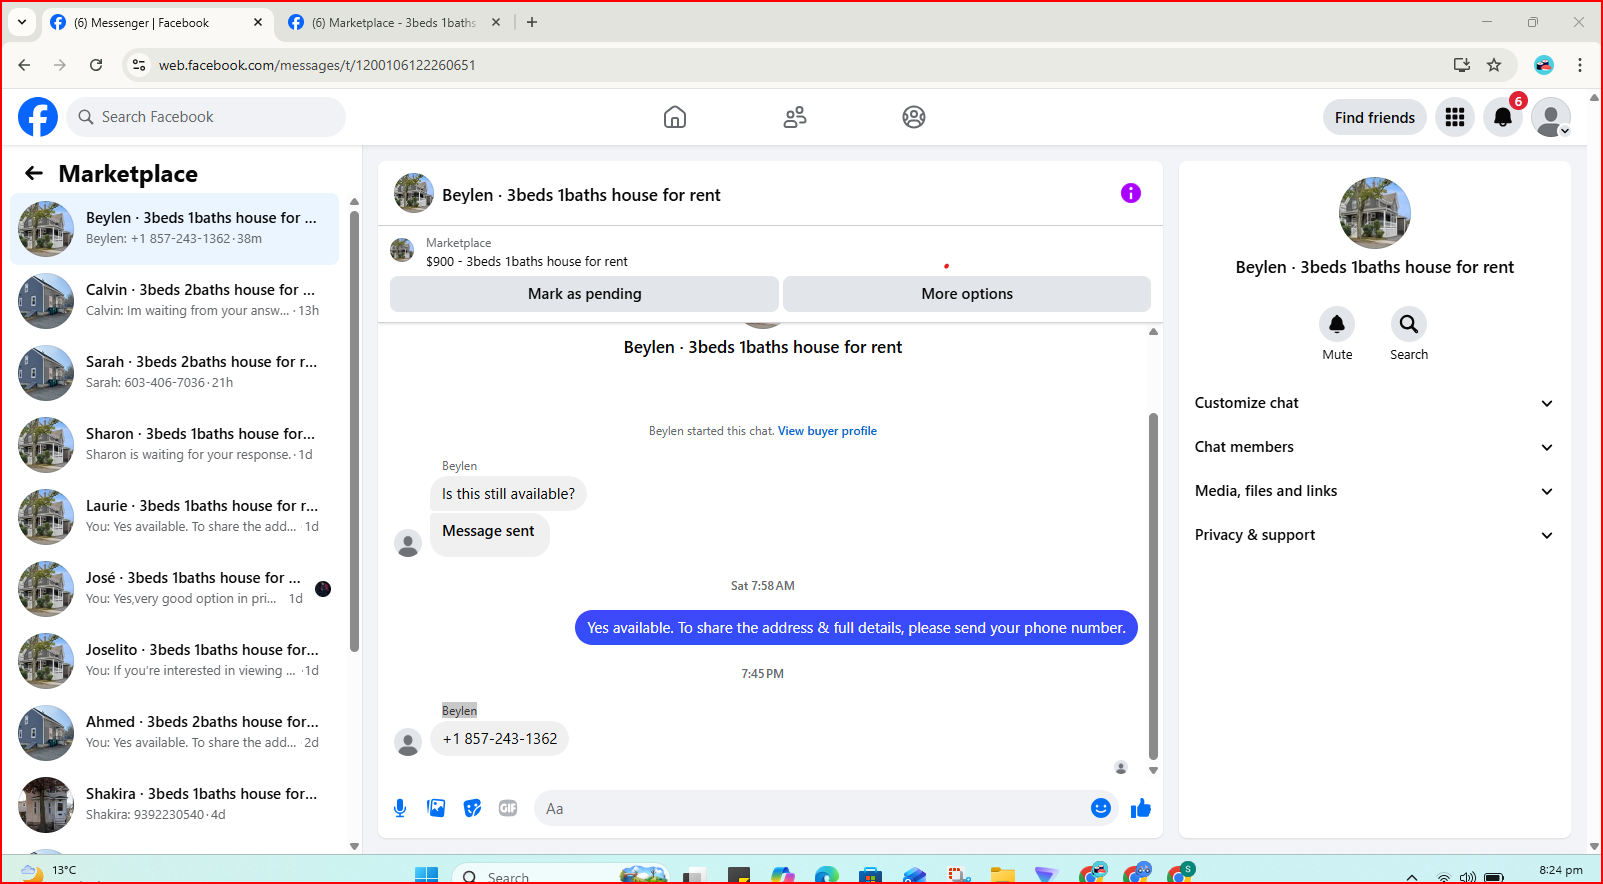Open the Shakira 3beds 1baths conversation

tap(174, 805)
